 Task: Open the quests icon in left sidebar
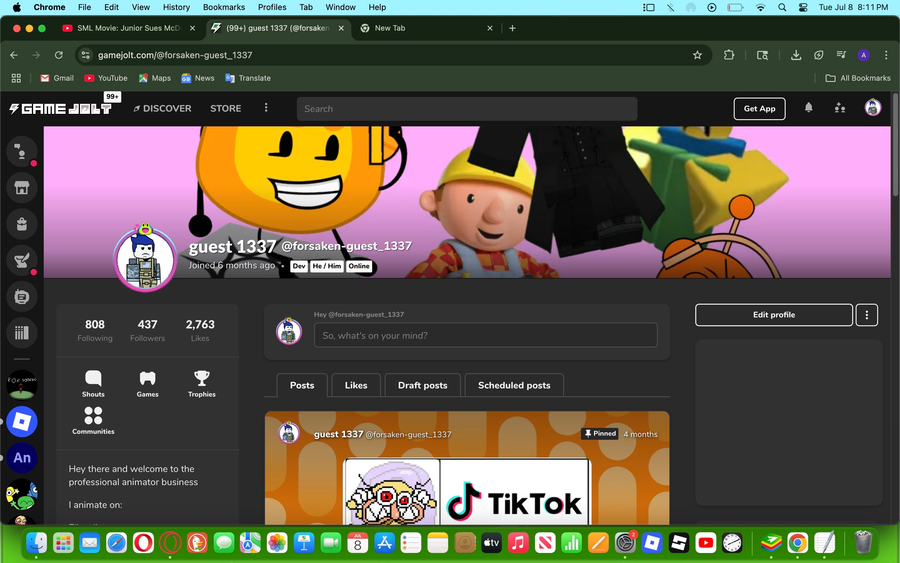[22, 261]
